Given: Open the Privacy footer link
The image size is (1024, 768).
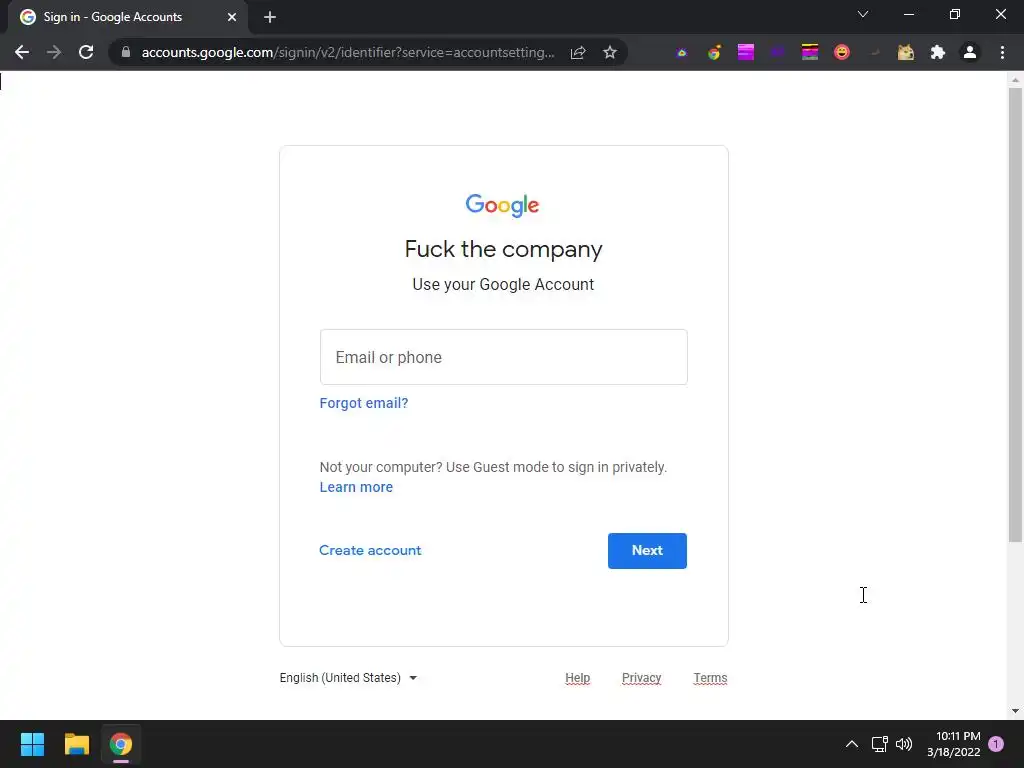Looking at the screenshot, I should [641, 678].
